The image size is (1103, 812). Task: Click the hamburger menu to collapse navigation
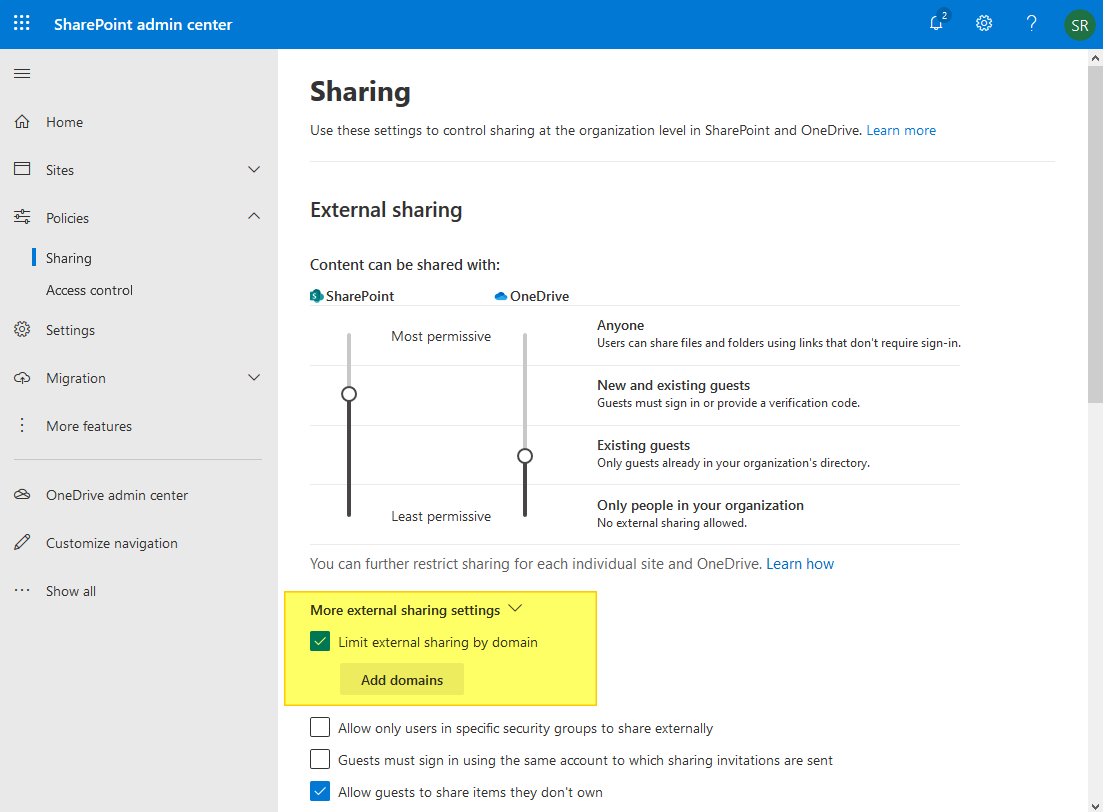point(21,72)
